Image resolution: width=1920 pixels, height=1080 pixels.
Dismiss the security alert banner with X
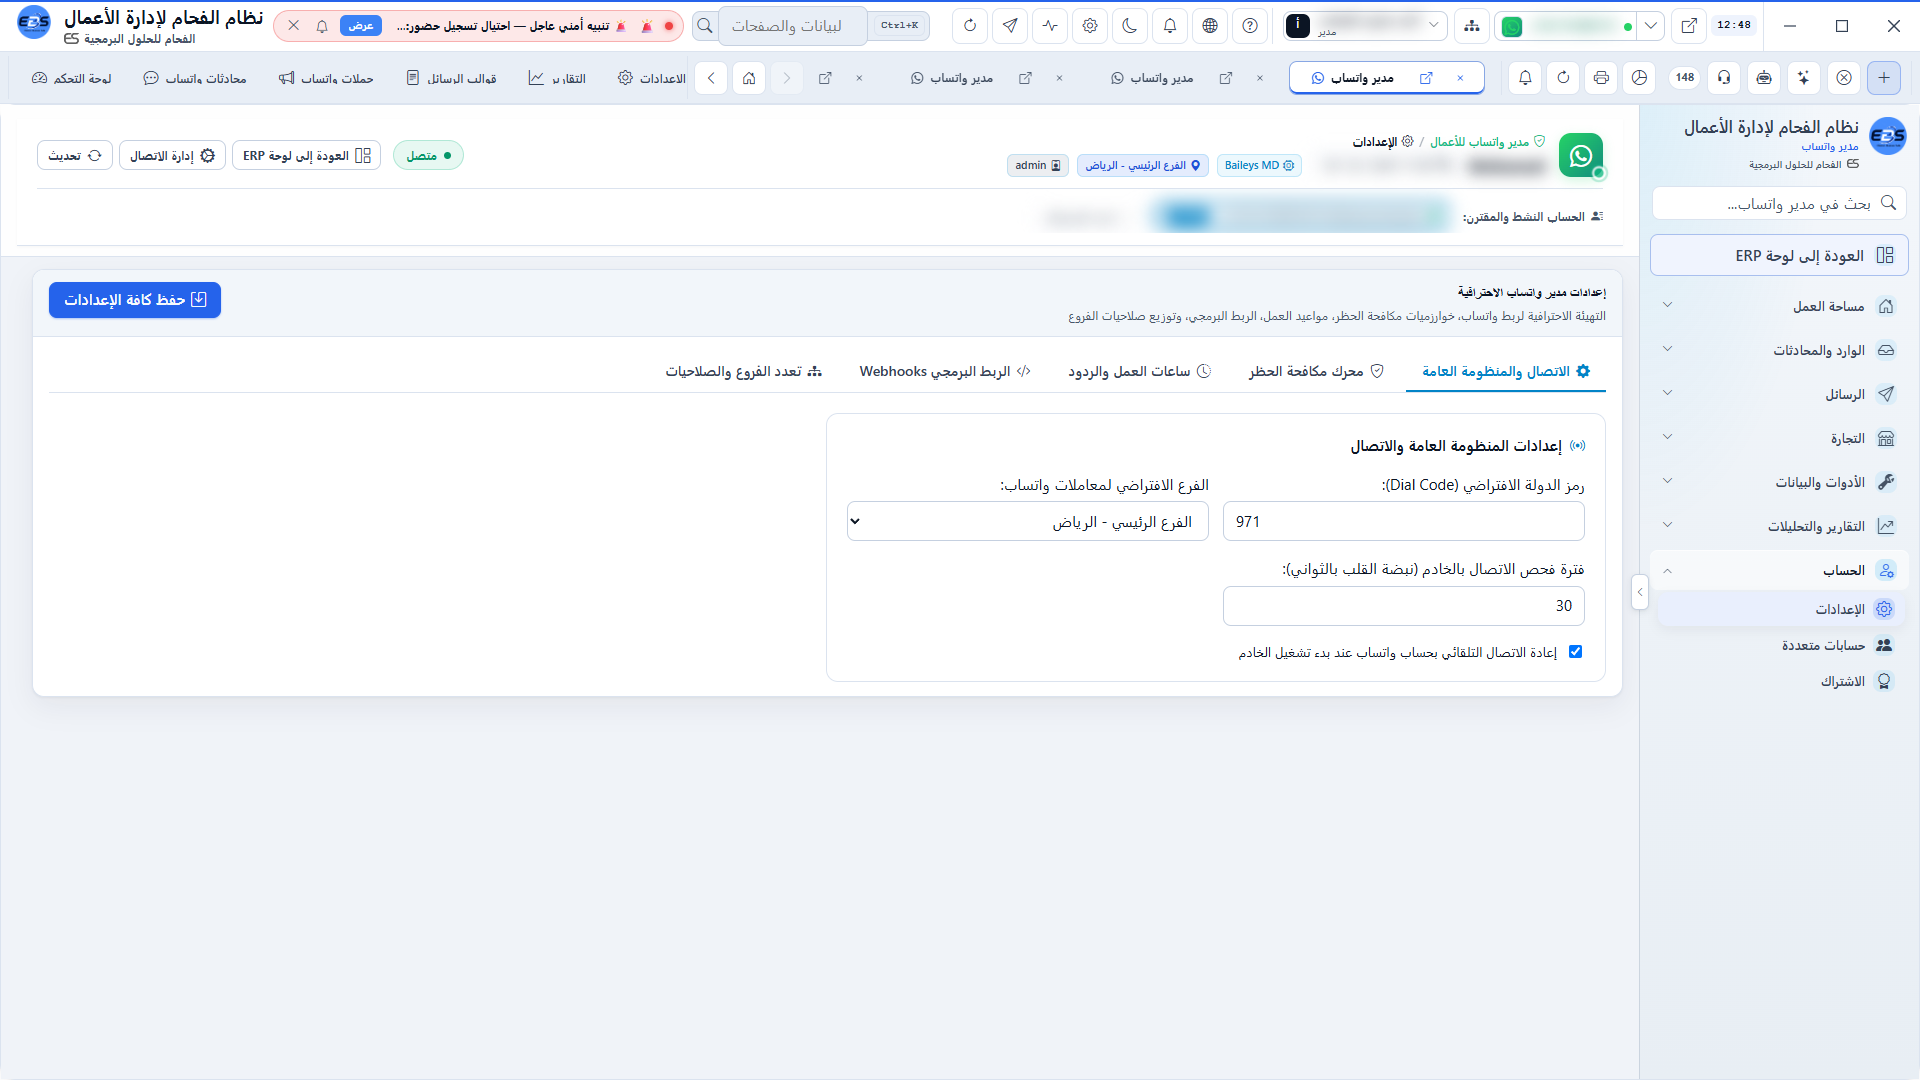click(x=293, y=26)
